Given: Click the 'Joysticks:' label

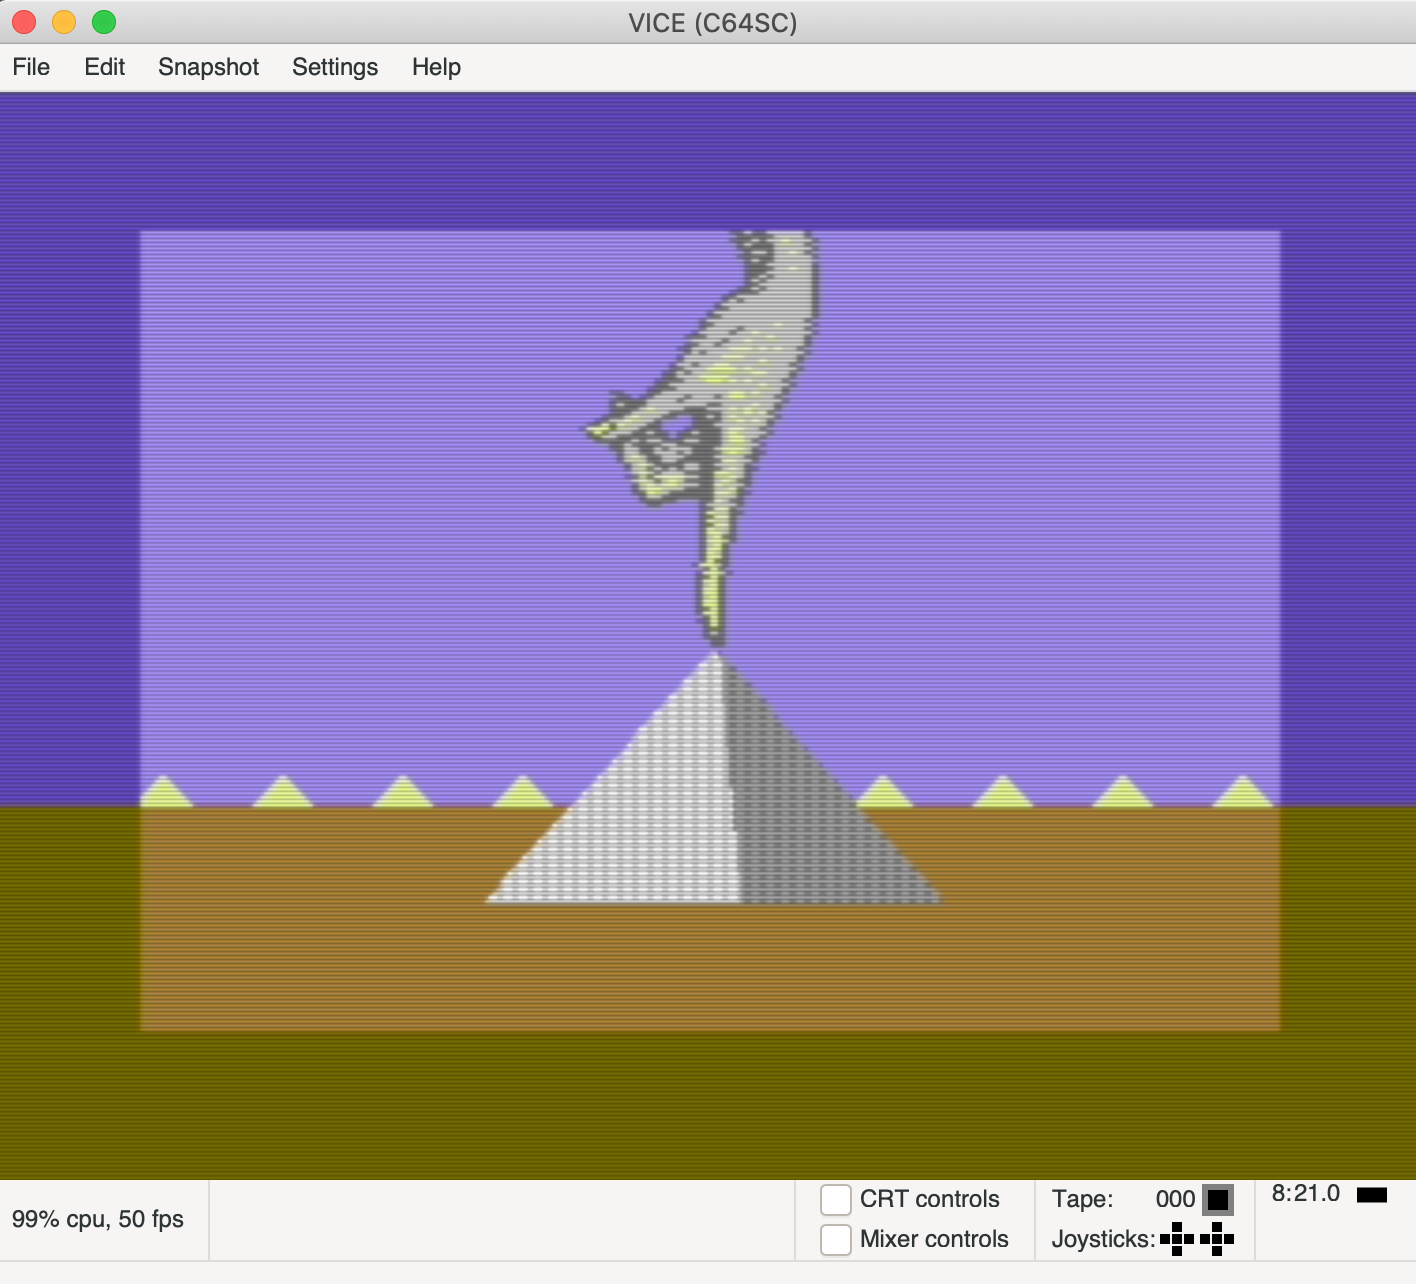Looking at the screenshot, I should point(1104,1239).
